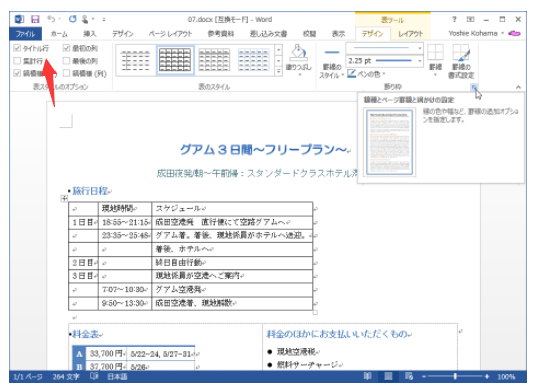Click the 100% zoom level
533x387 pixels.
[506, 376]
